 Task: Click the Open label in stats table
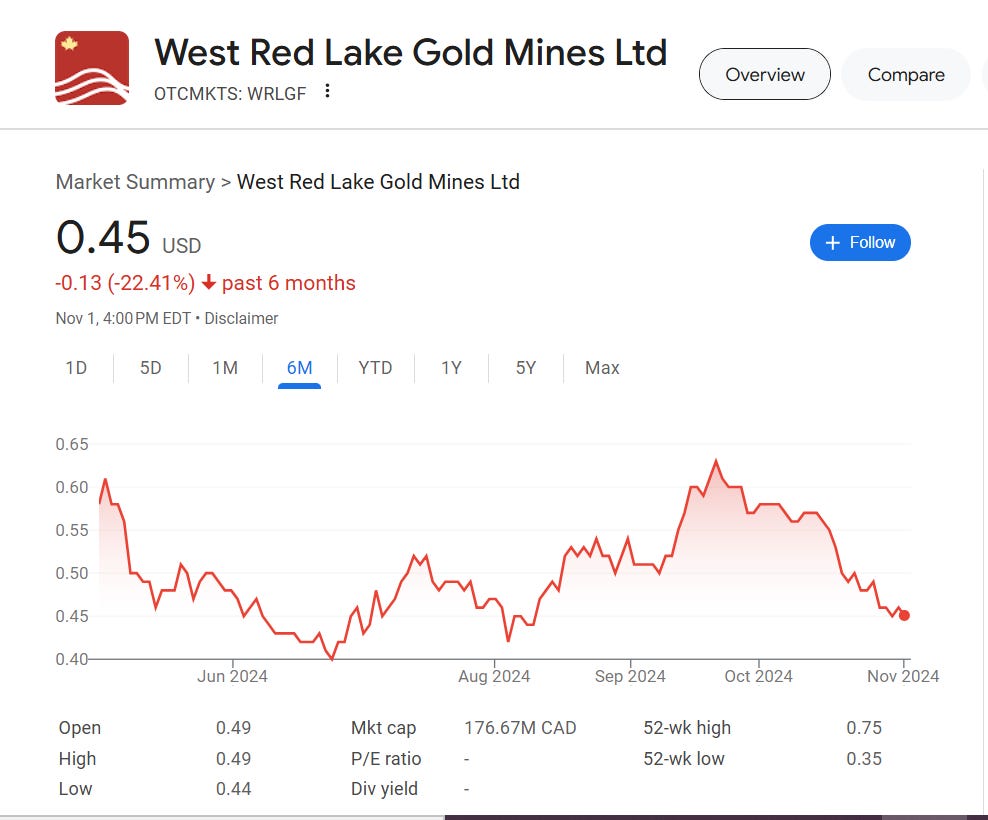[80, 728]
